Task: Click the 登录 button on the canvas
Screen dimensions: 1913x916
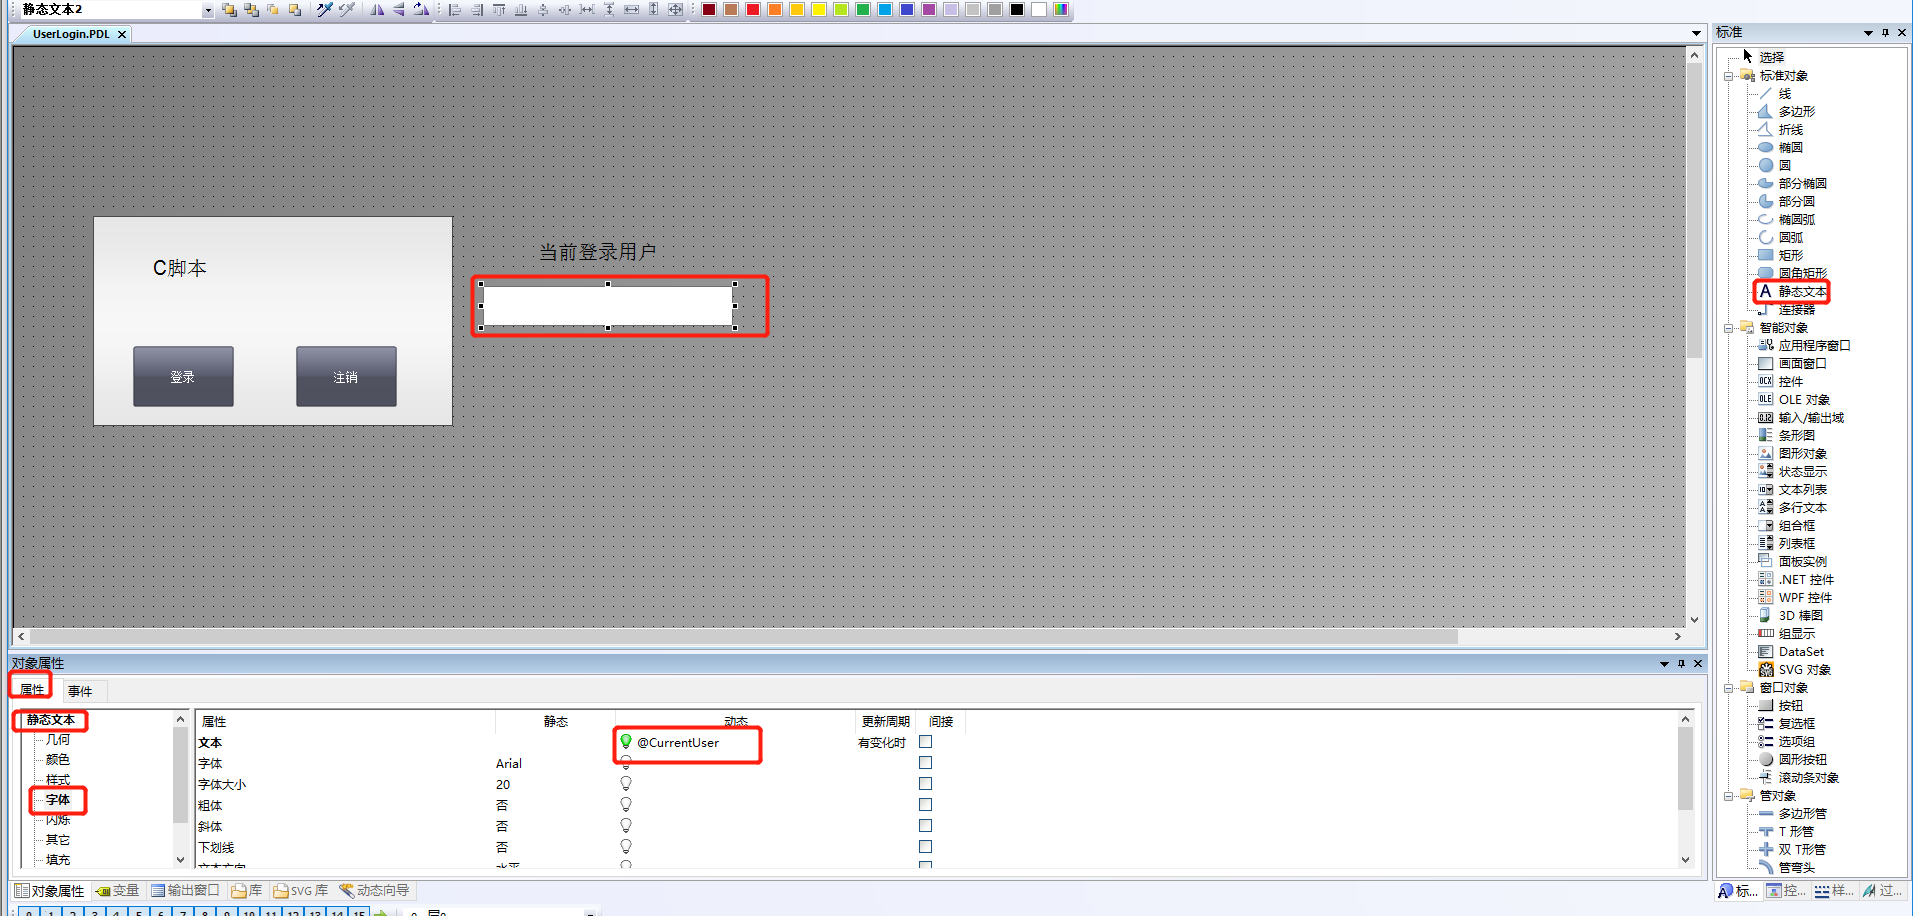Action: (x=183, y=376)
